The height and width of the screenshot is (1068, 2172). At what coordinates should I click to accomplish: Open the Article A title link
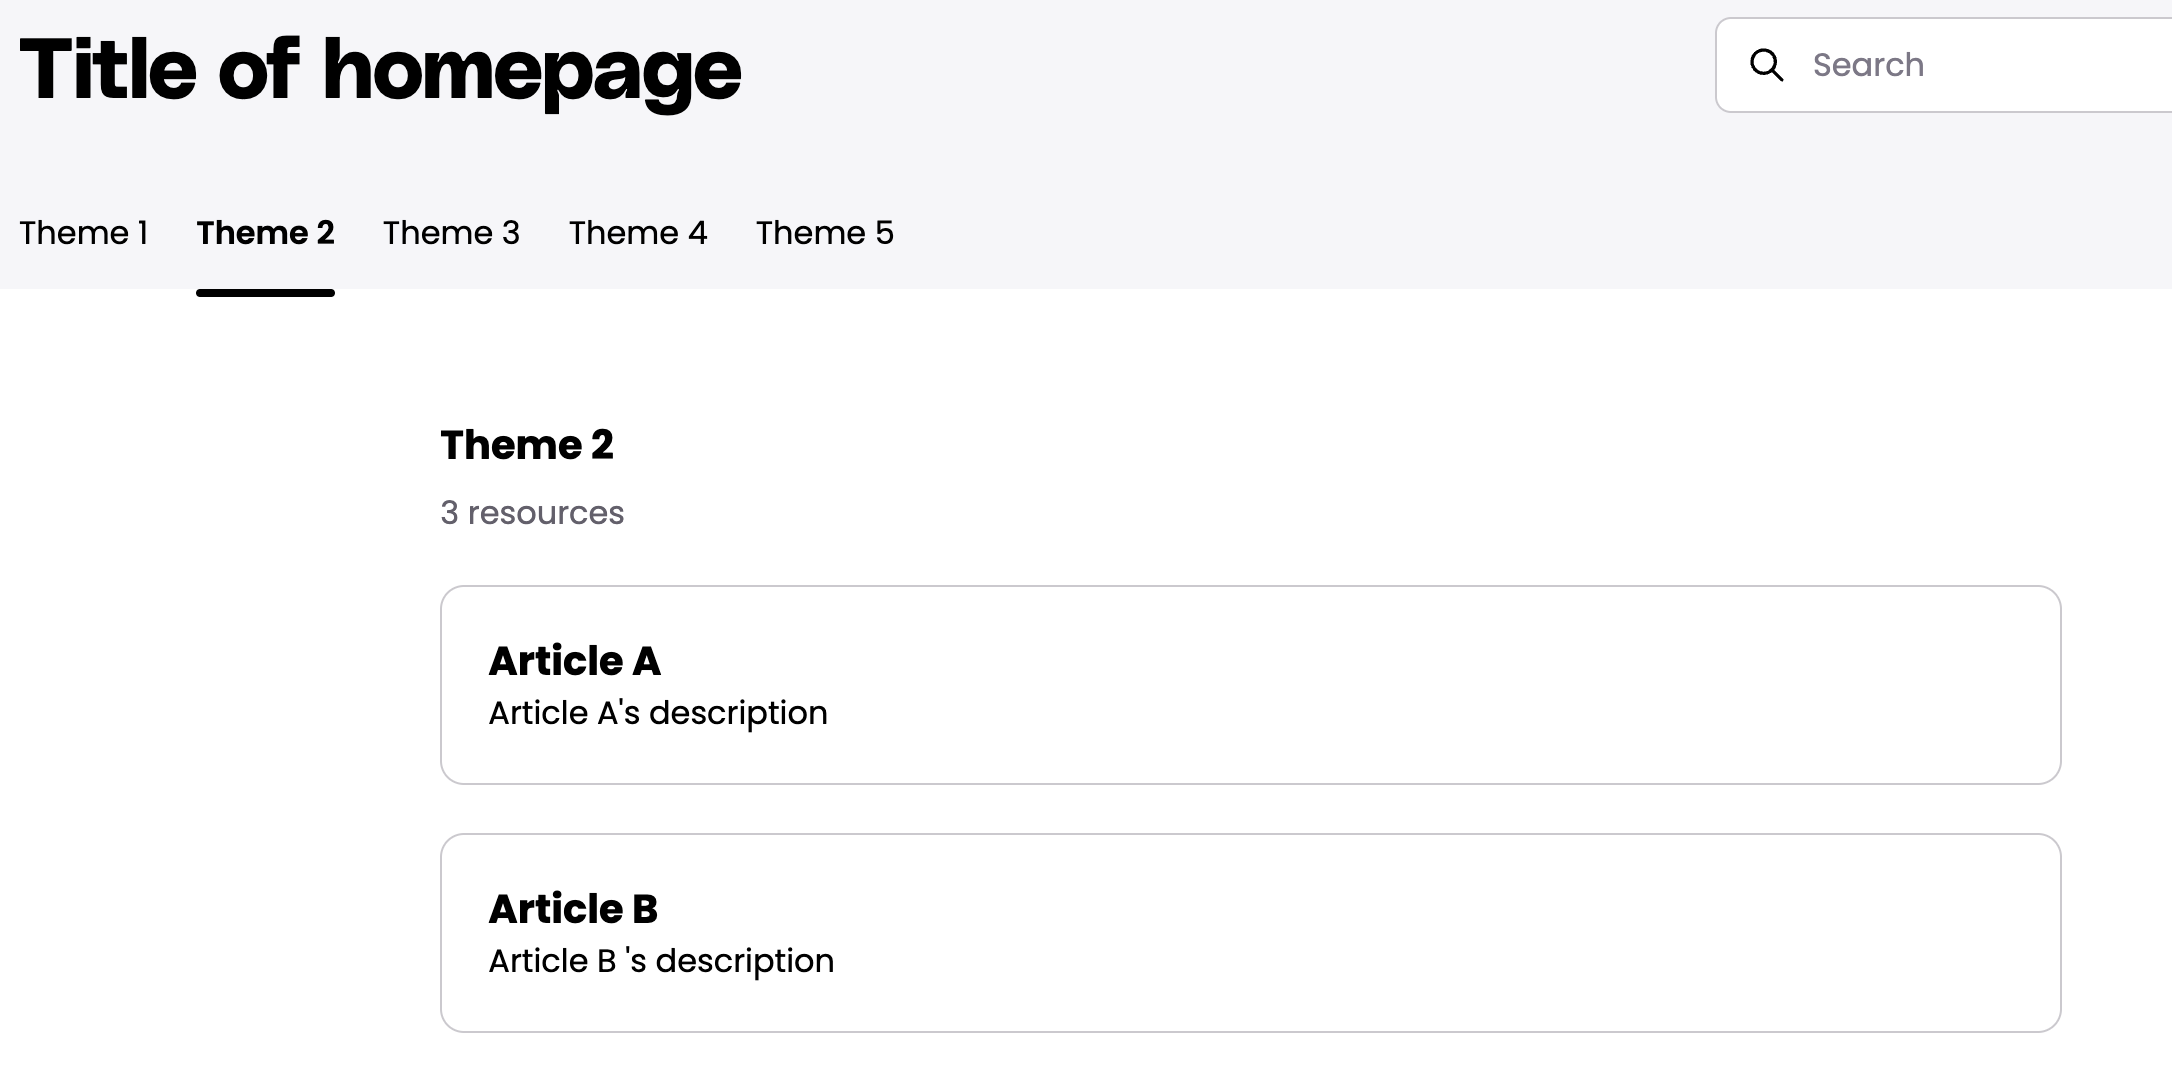(x=575, y=661)
